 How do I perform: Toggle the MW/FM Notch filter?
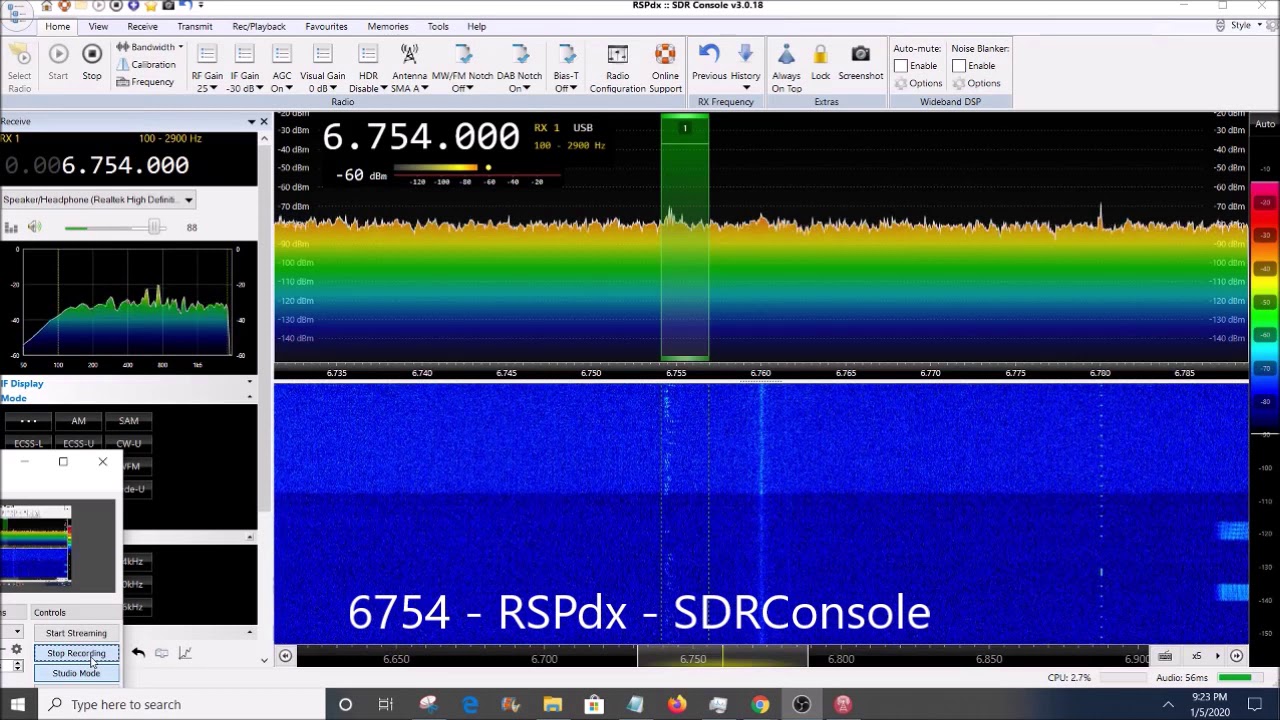462,70
